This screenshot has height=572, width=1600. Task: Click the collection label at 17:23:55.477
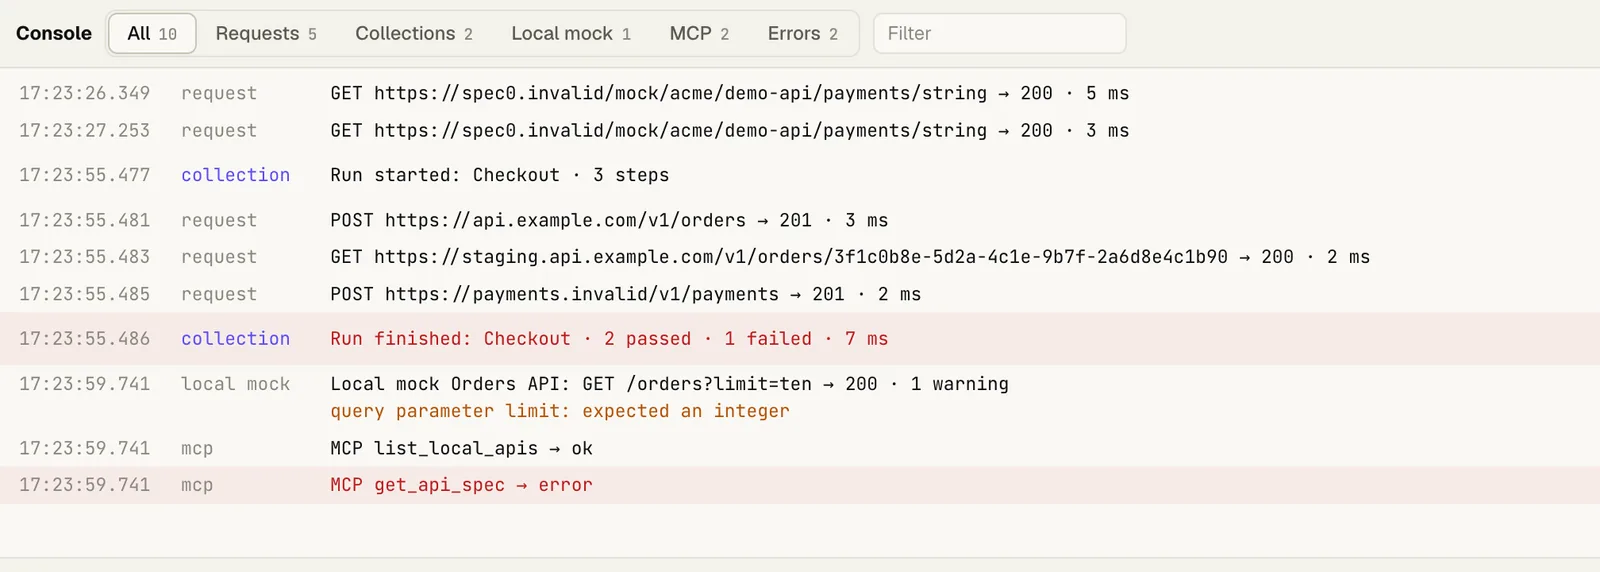[236, 175]
